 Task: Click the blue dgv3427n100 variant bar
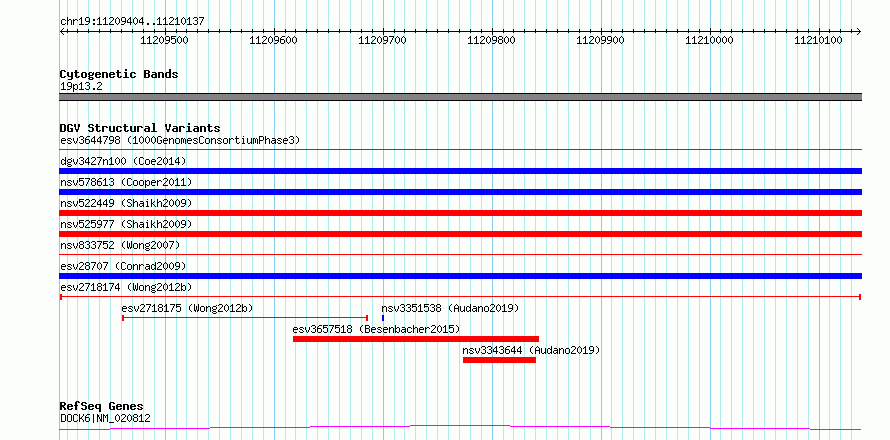pyautogui.click(x=461, y=171)
